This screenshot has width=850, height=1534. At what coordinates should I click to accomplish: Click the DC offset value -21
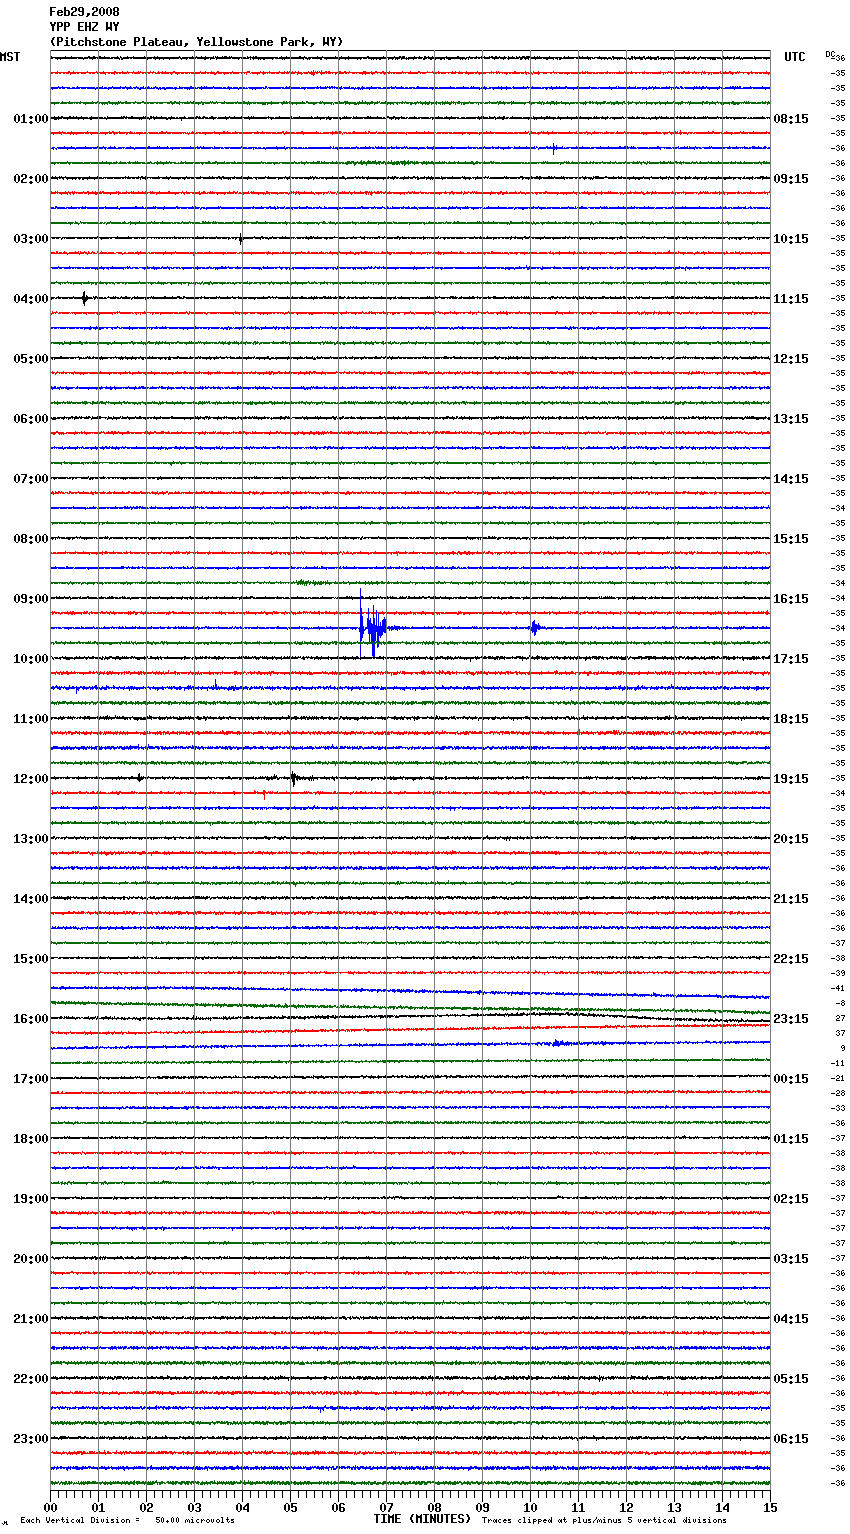[x=838, y=1079]
